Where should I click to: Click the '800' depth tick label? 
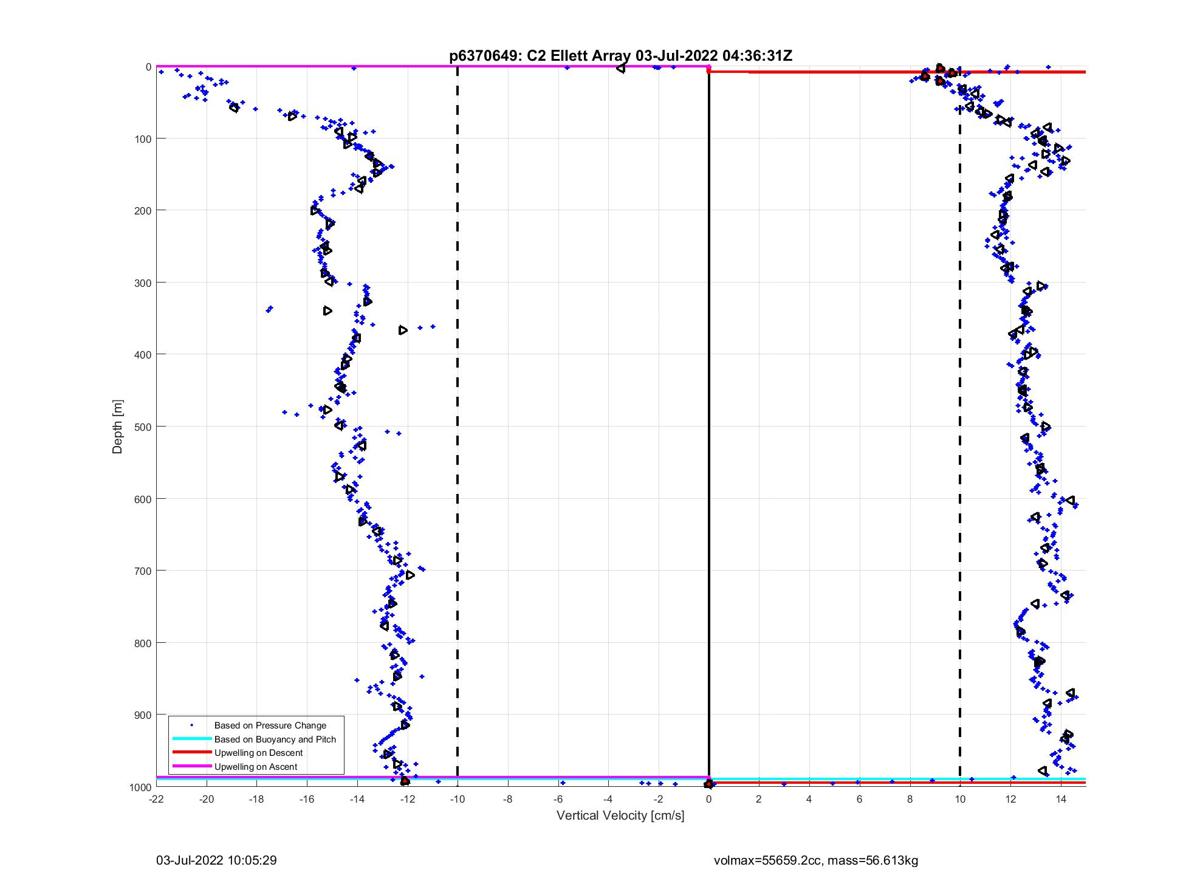(x=142, y=642)
